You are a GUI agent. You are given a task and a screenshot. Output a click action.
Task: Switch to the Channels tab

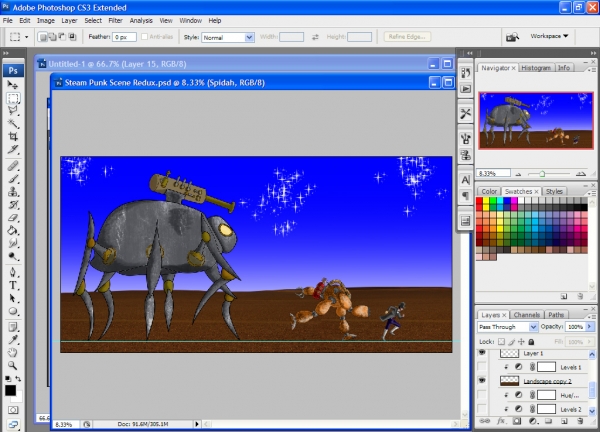(527, 315)
